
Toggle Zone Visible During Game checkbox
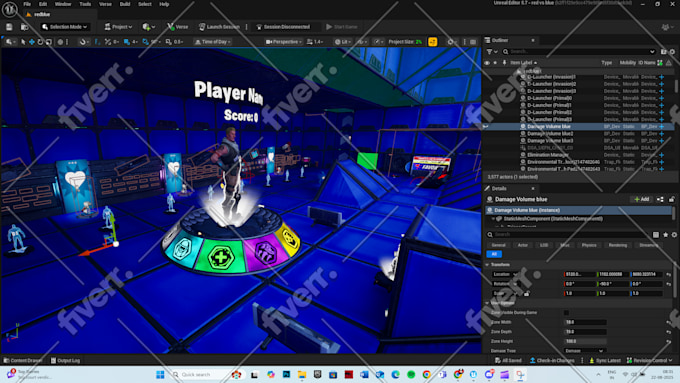pyautogui.click(x=566, y=313)
